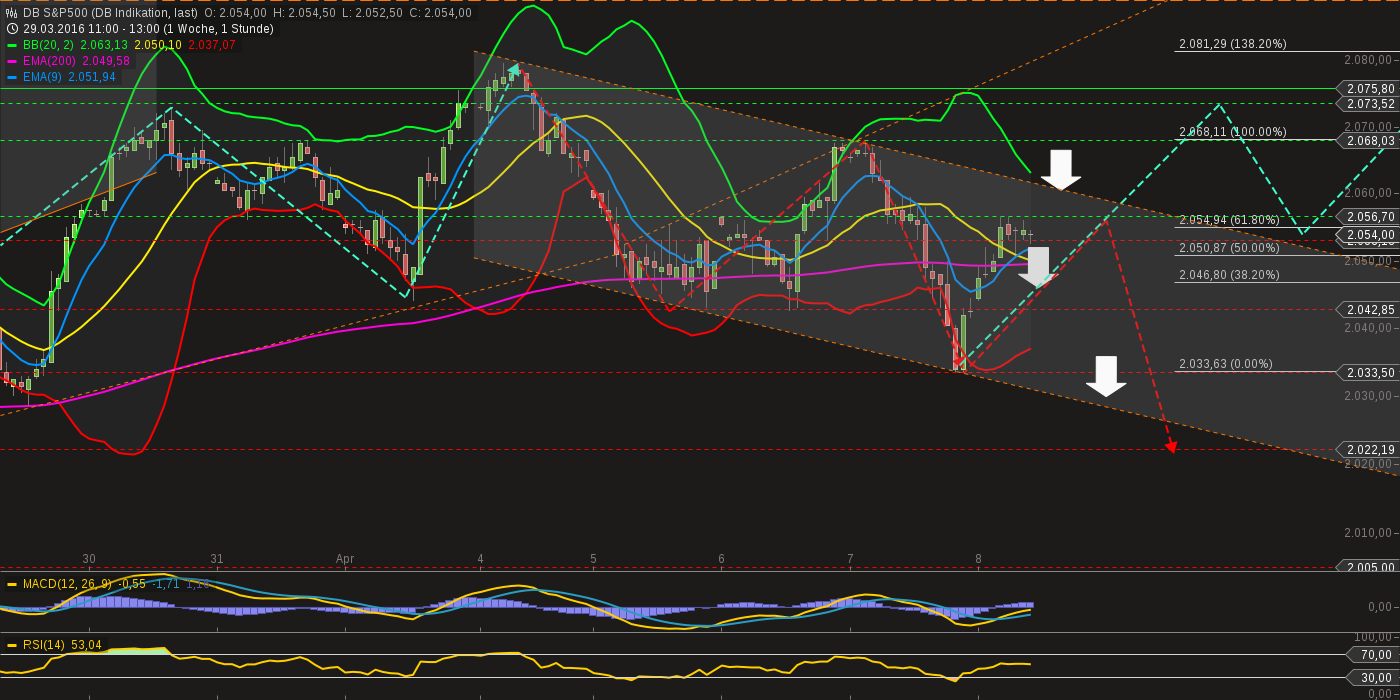Click the MACD signal value -1,71
Image resolution: width=1400 pixels, height=700 pixels.
pos(166,584)
